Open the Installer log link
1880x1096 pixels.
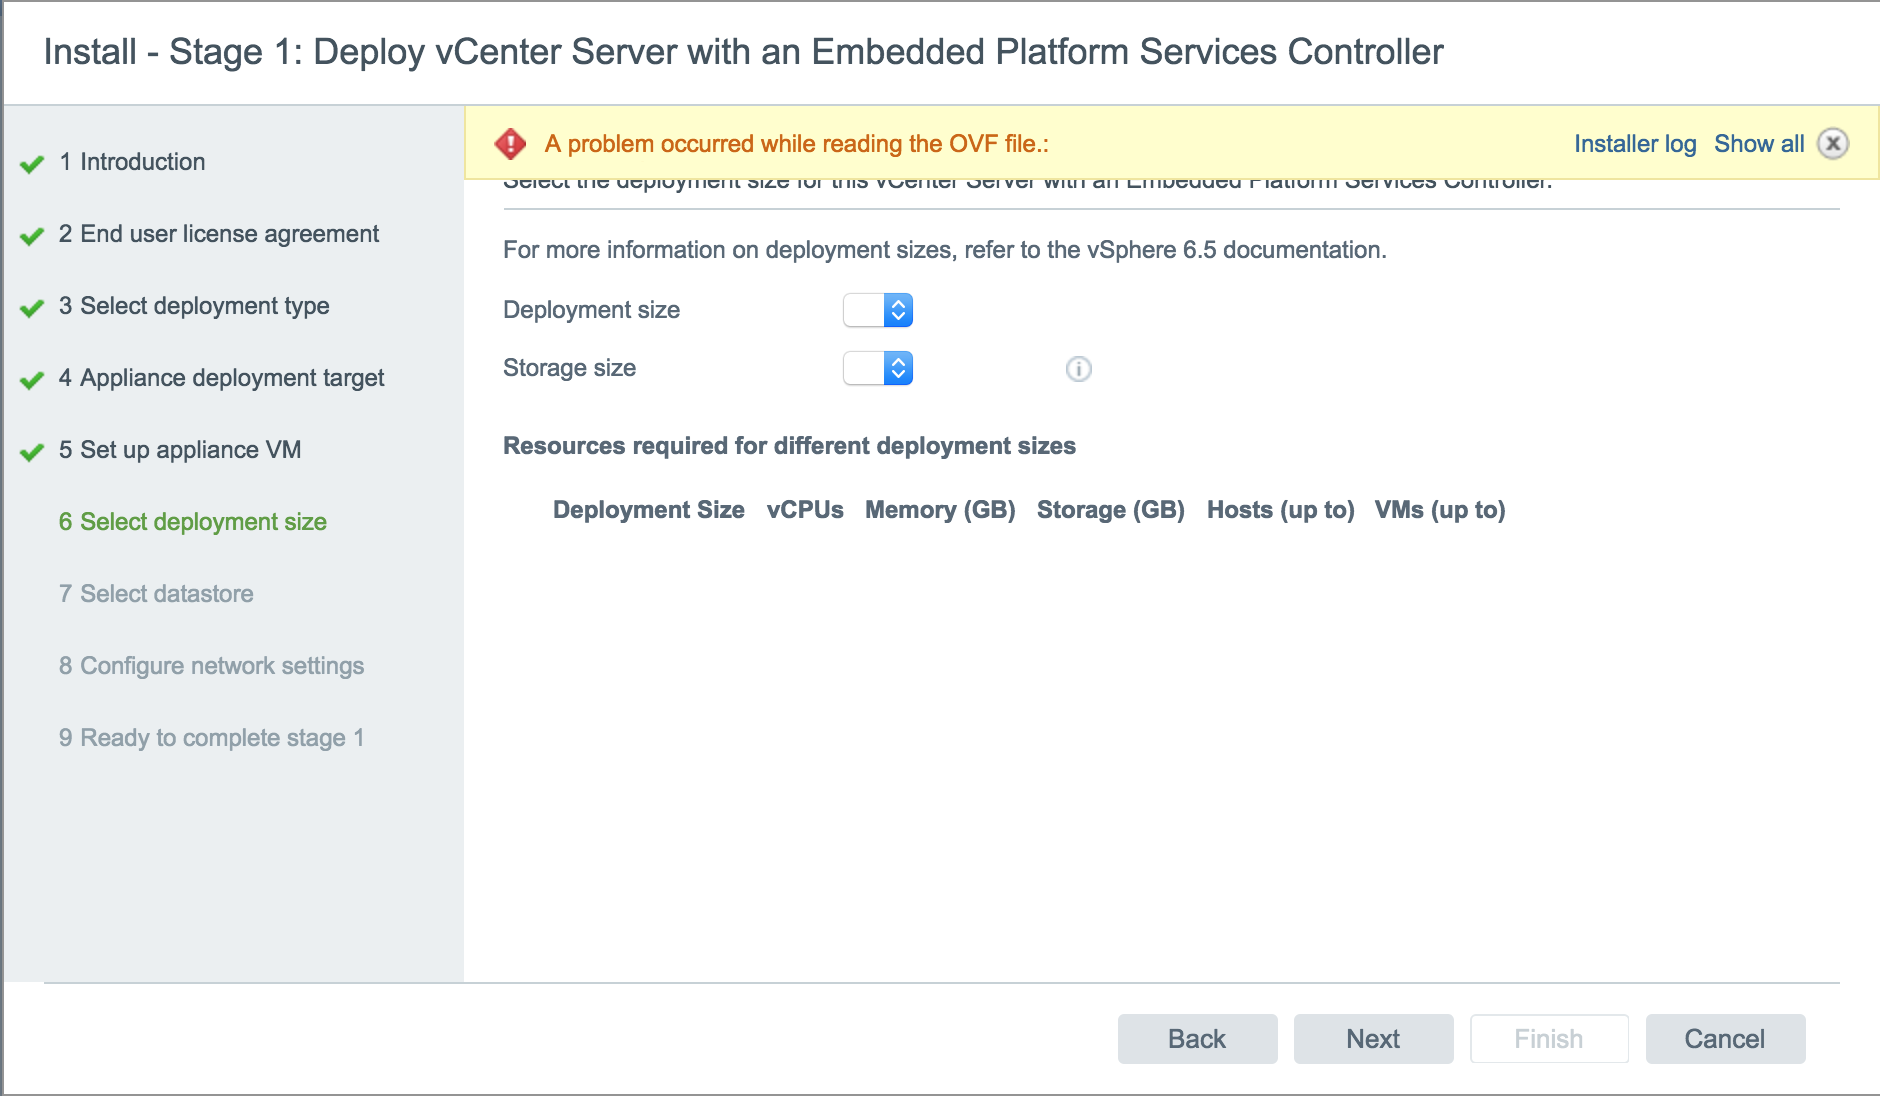point(1634,144)
